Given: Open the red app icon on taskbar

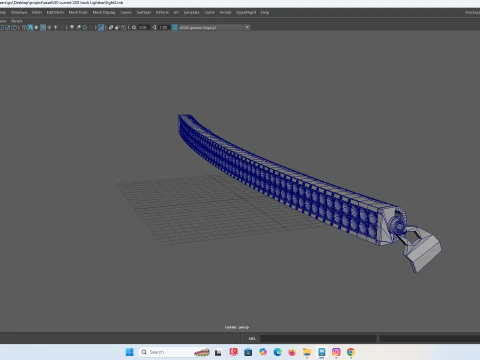Looking at the screenshot, I should 233,352.
